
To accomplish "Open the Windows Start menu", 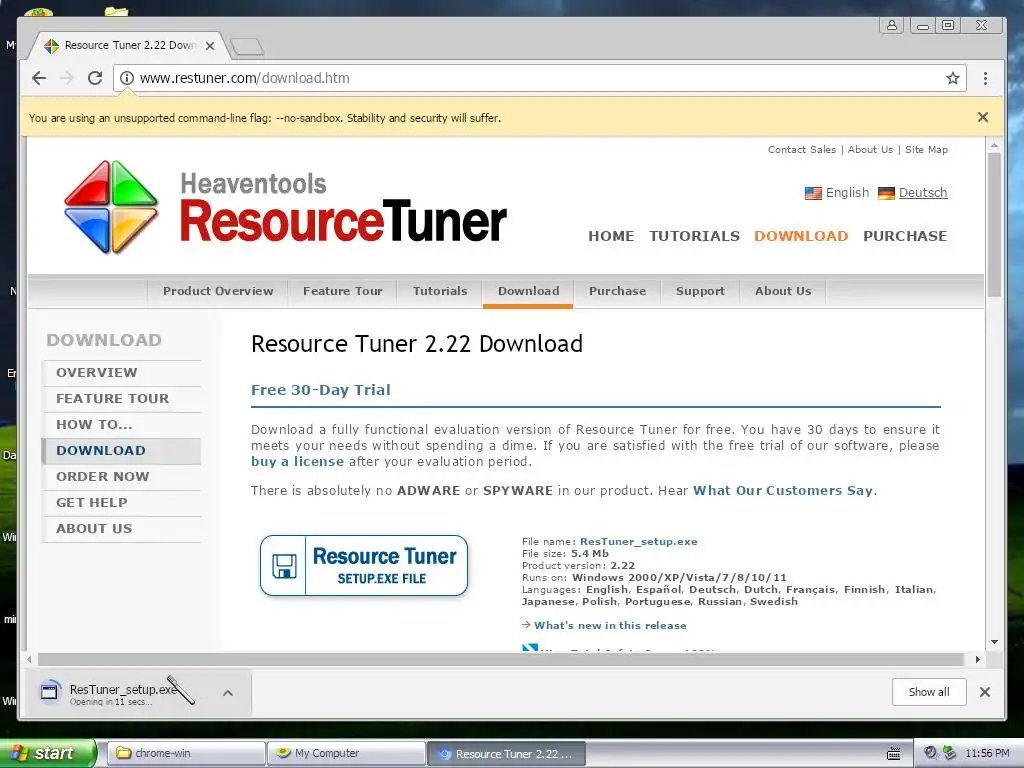I will point(48,754).
